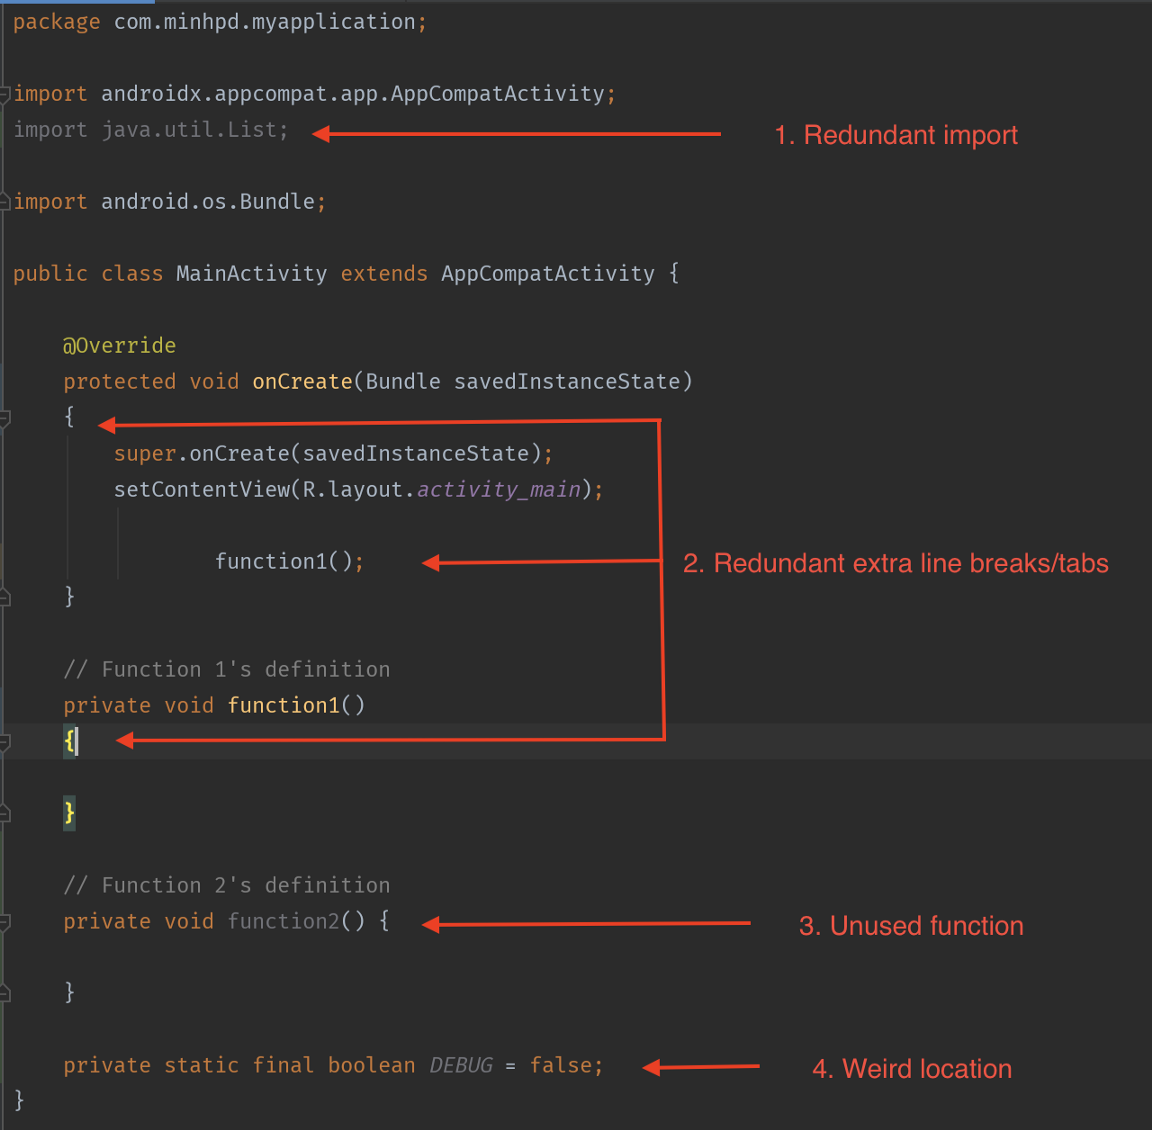
Task: Collapse function2 using its gutter fold marker
Action: [6, 922]
